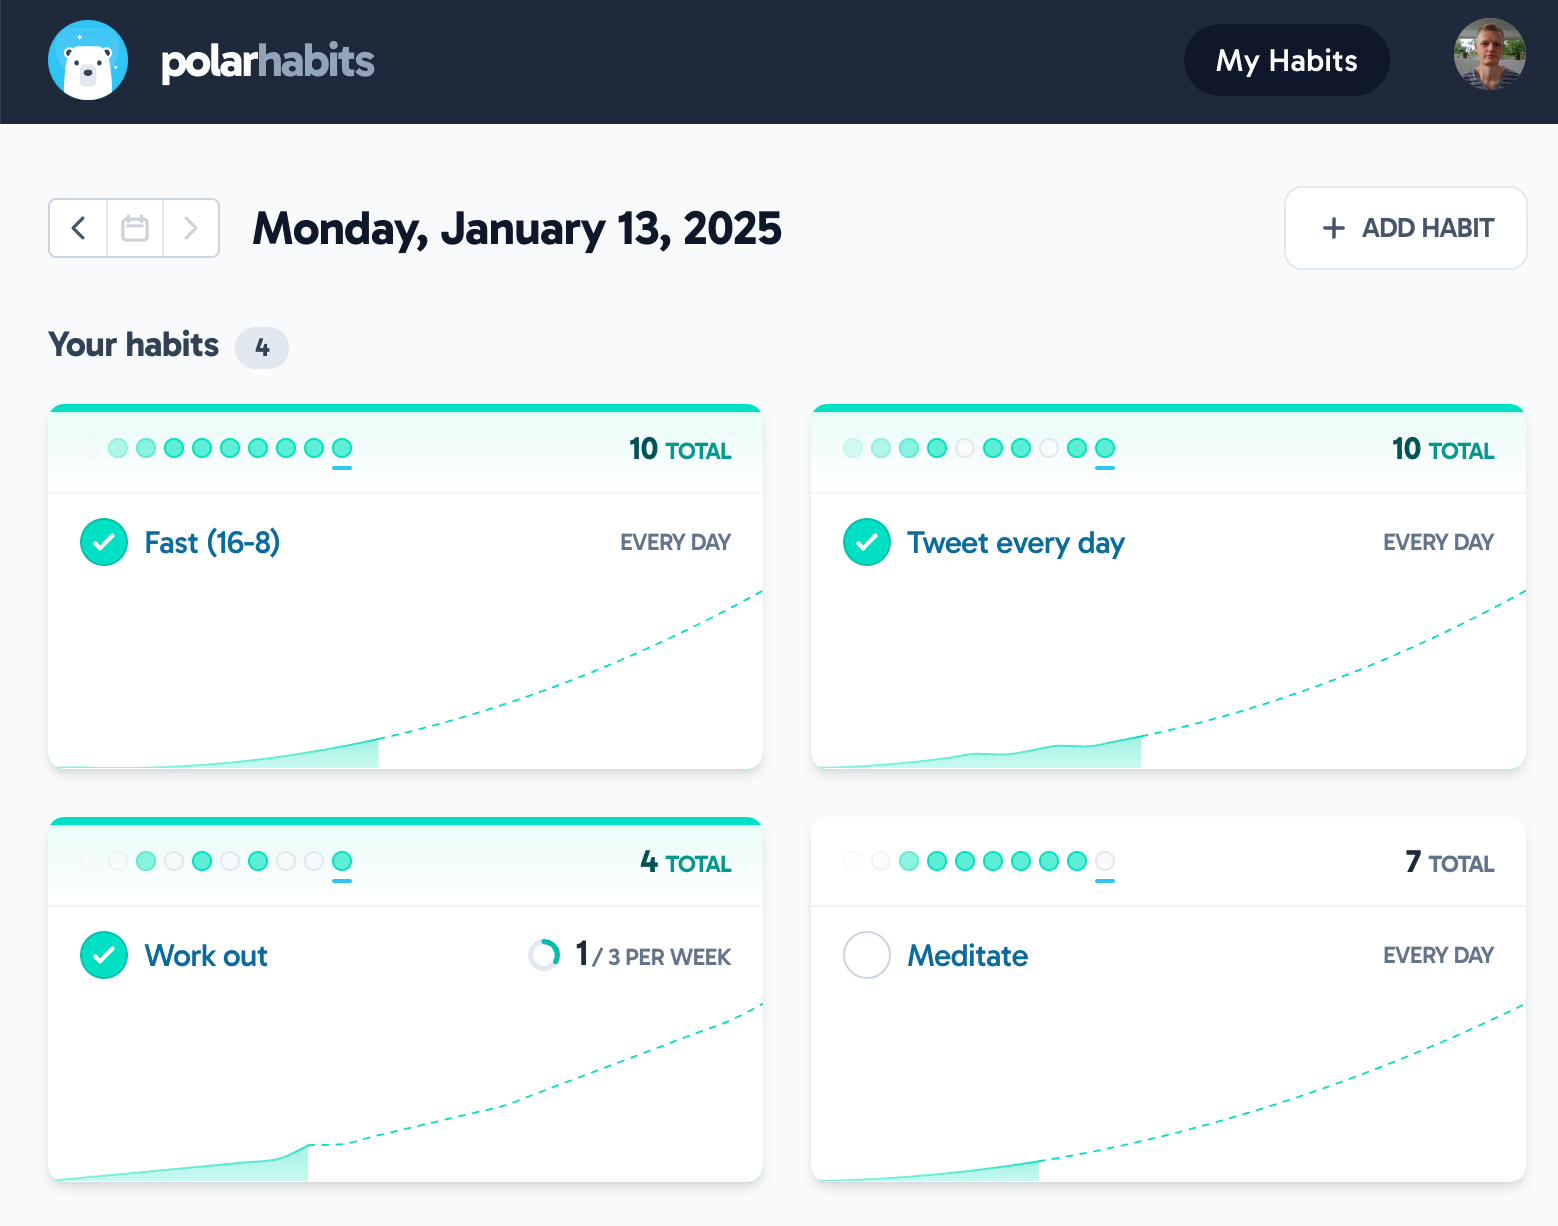Toggle the Work out habit checkmark

[x=104, y=955]
